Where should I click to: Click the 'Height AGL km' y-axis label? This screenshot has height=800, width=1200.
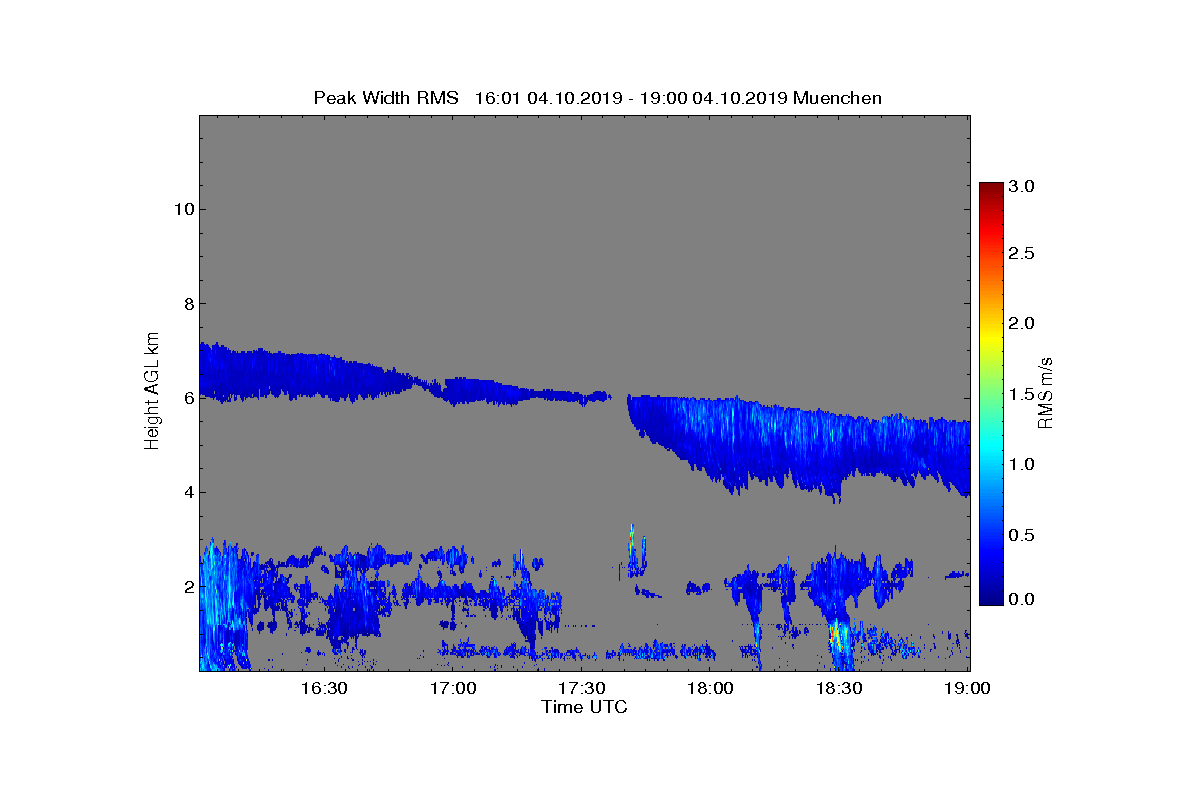pyautogui.click(x=152, y=392)
